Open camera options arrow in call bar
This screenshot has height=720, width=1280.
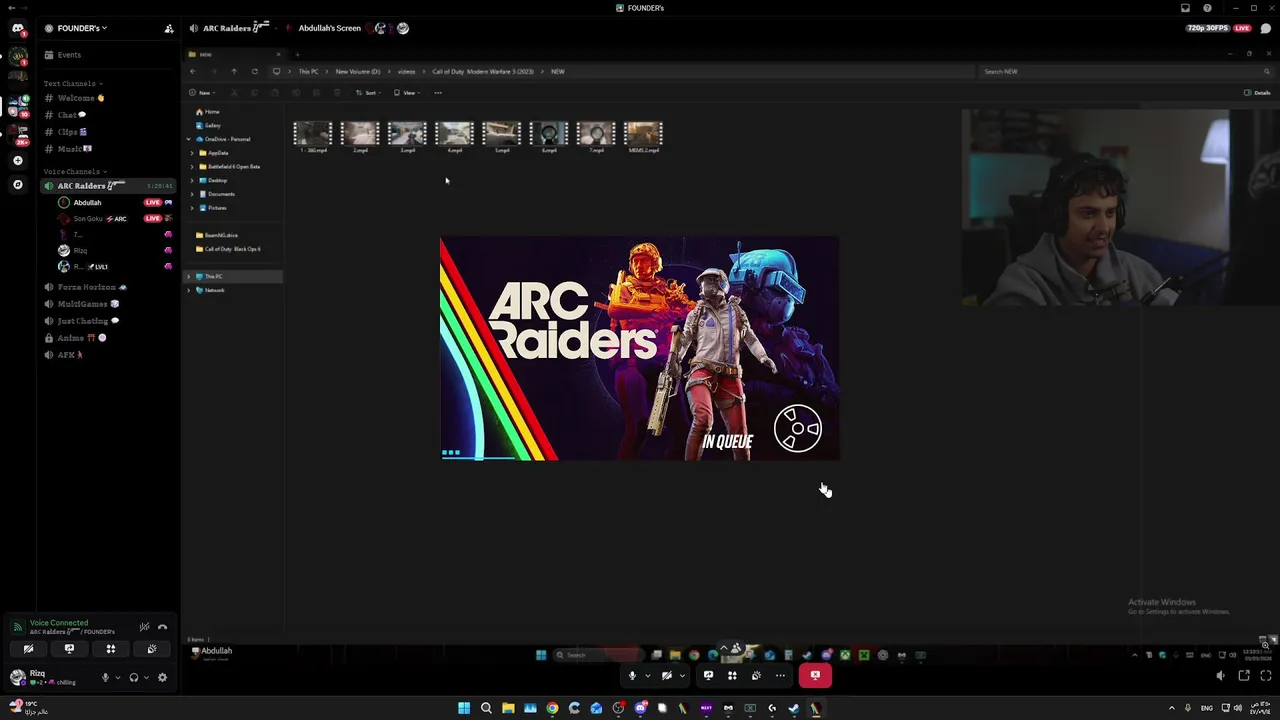point(682,676)
